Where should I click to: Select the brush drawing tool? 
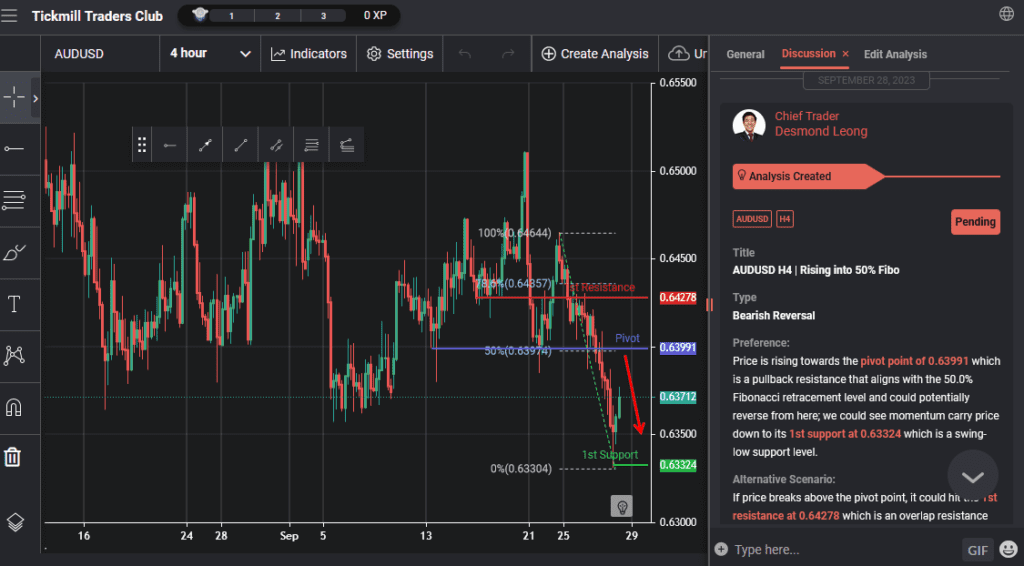click(14, 252)
